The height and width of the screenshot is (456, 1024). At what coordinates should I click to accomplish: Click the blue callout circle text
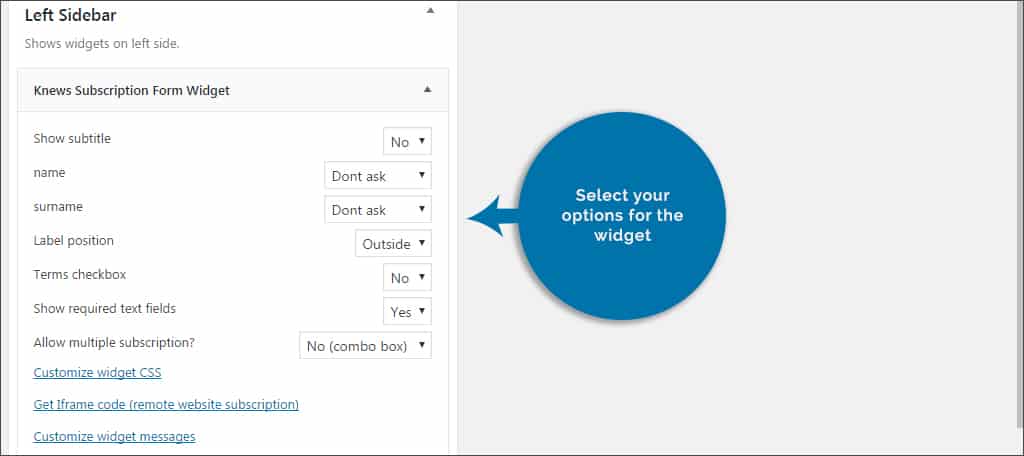click(622, 215)
